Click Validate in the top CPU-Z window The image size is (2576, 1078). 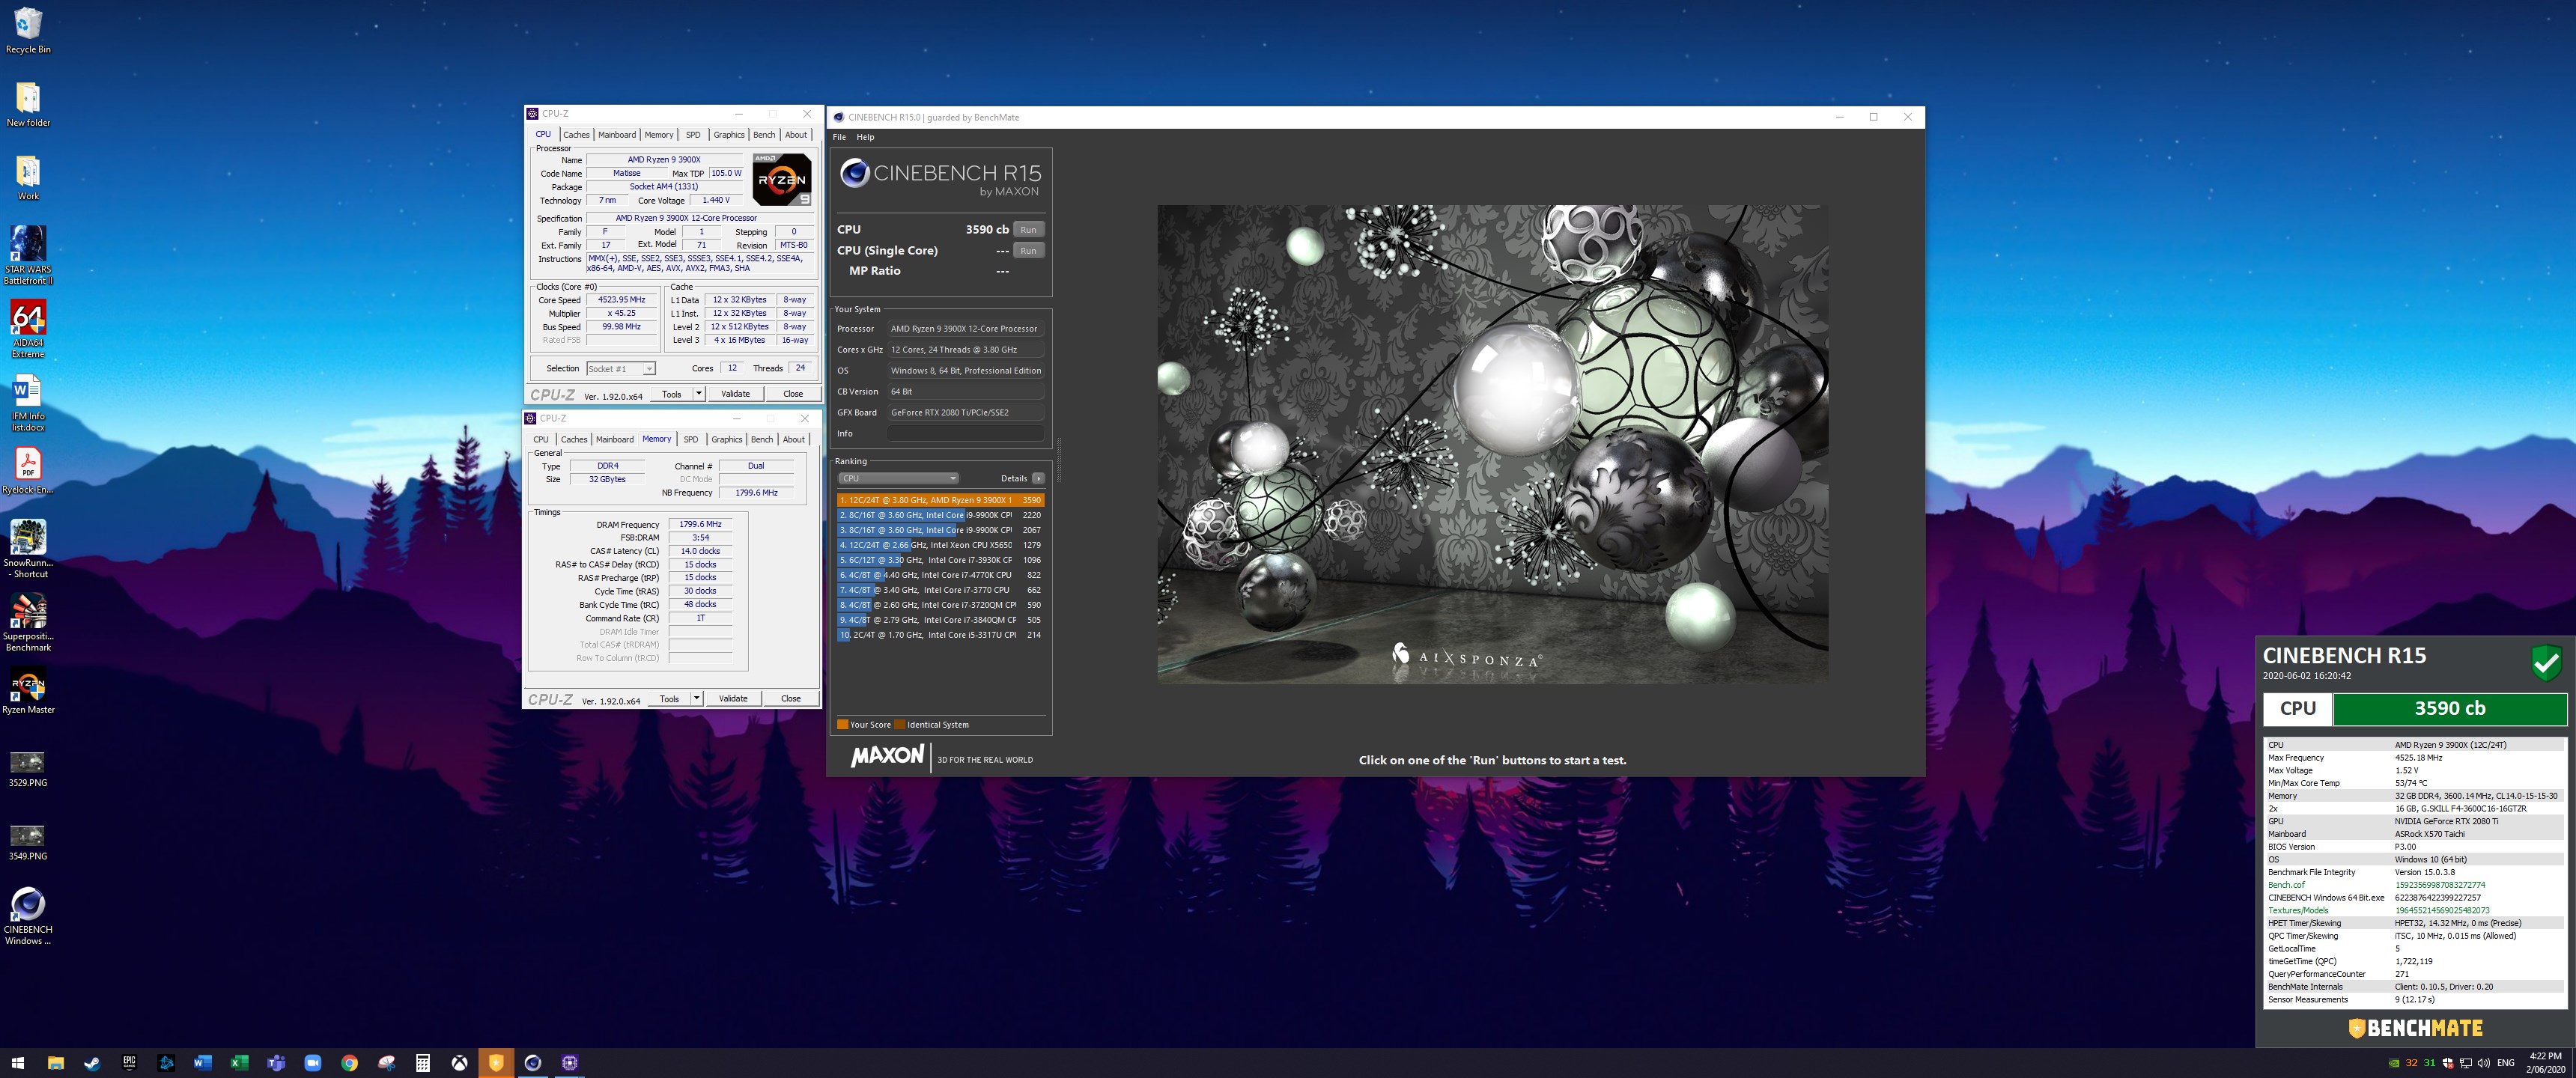point(735,393)
